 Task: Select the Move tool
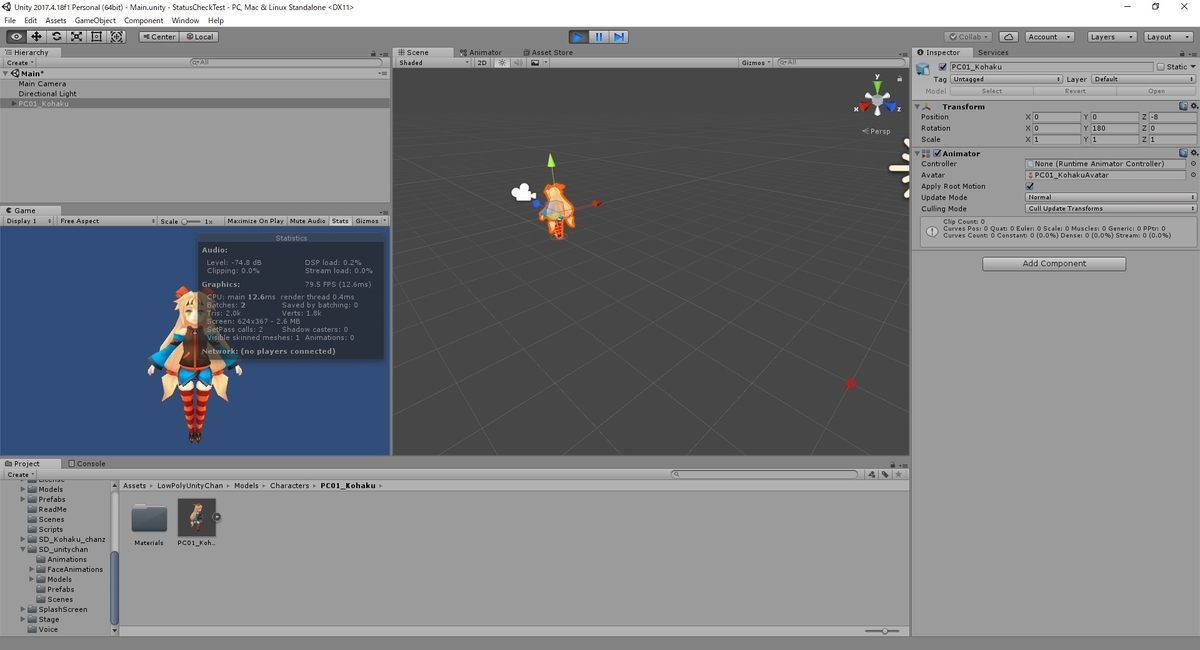[36, 37]
